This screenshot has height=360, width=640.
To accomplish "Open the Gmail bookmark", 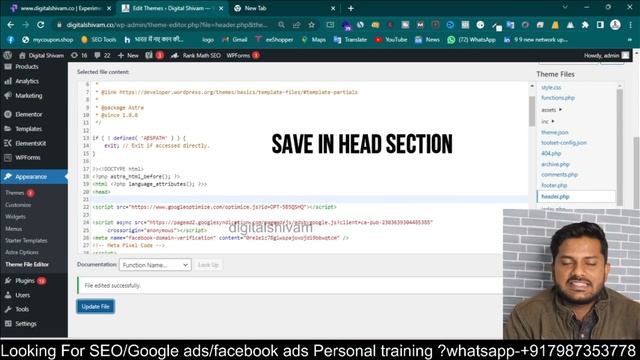I will [x=235, y=40].
